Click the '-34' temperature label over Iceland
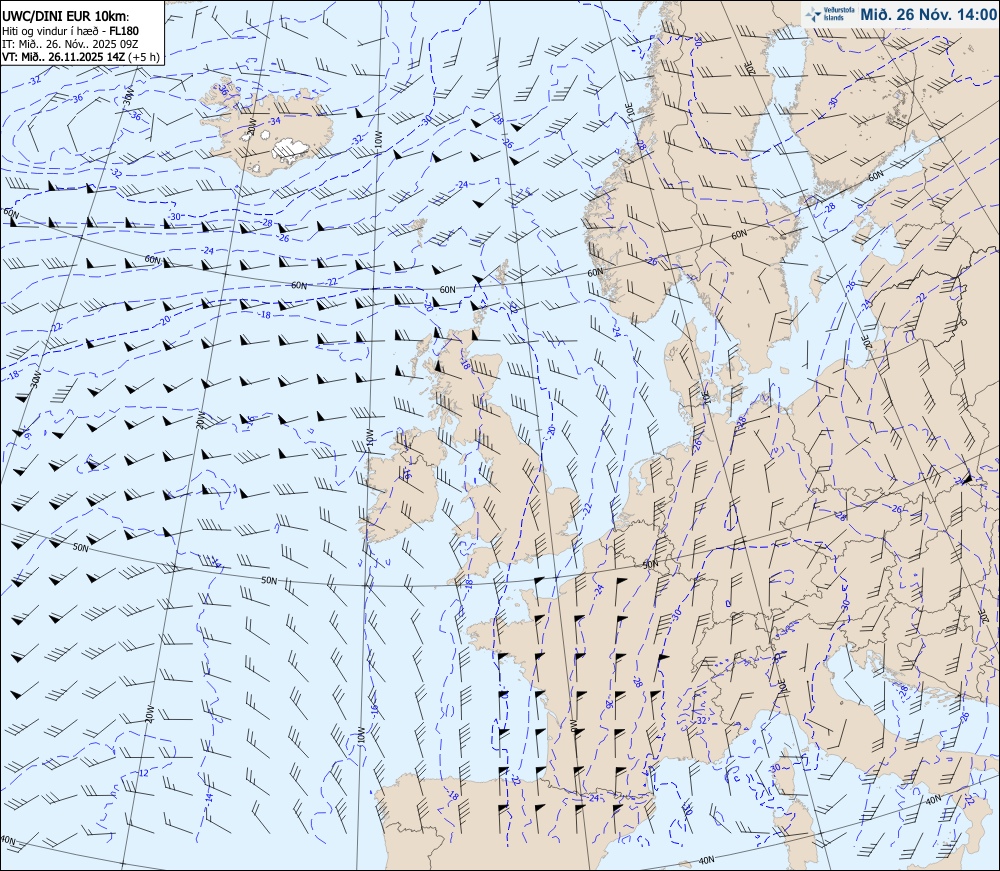 coord(275,121)
